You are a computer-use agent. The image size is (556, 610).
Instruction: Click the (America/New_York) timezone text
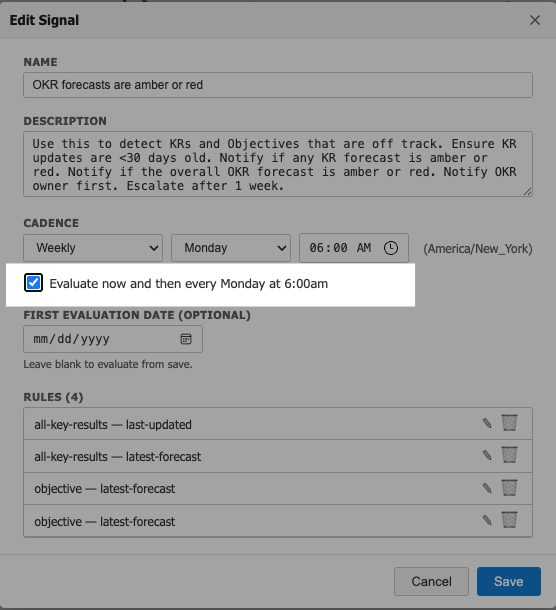click(478, 249)
